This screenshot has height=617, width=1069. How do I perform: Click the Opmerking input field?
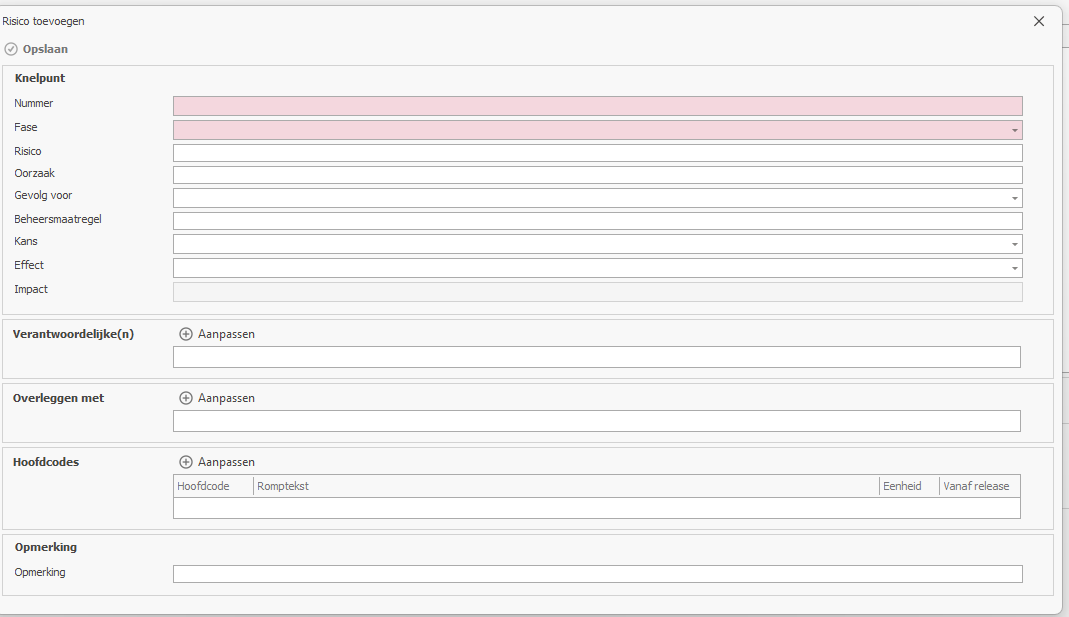coord(597,574)
